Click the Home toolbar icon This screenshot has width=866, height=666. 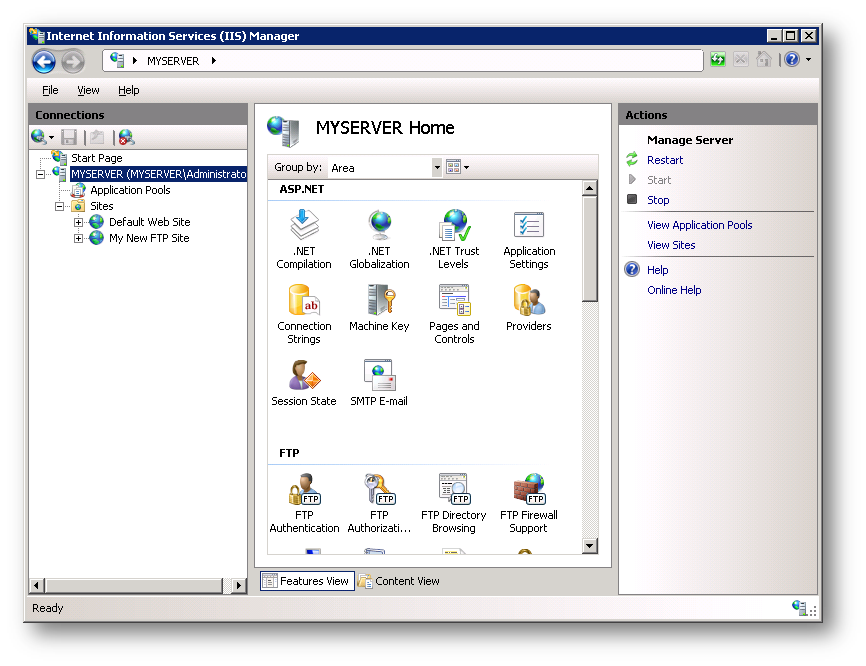[x=764, y=59]
